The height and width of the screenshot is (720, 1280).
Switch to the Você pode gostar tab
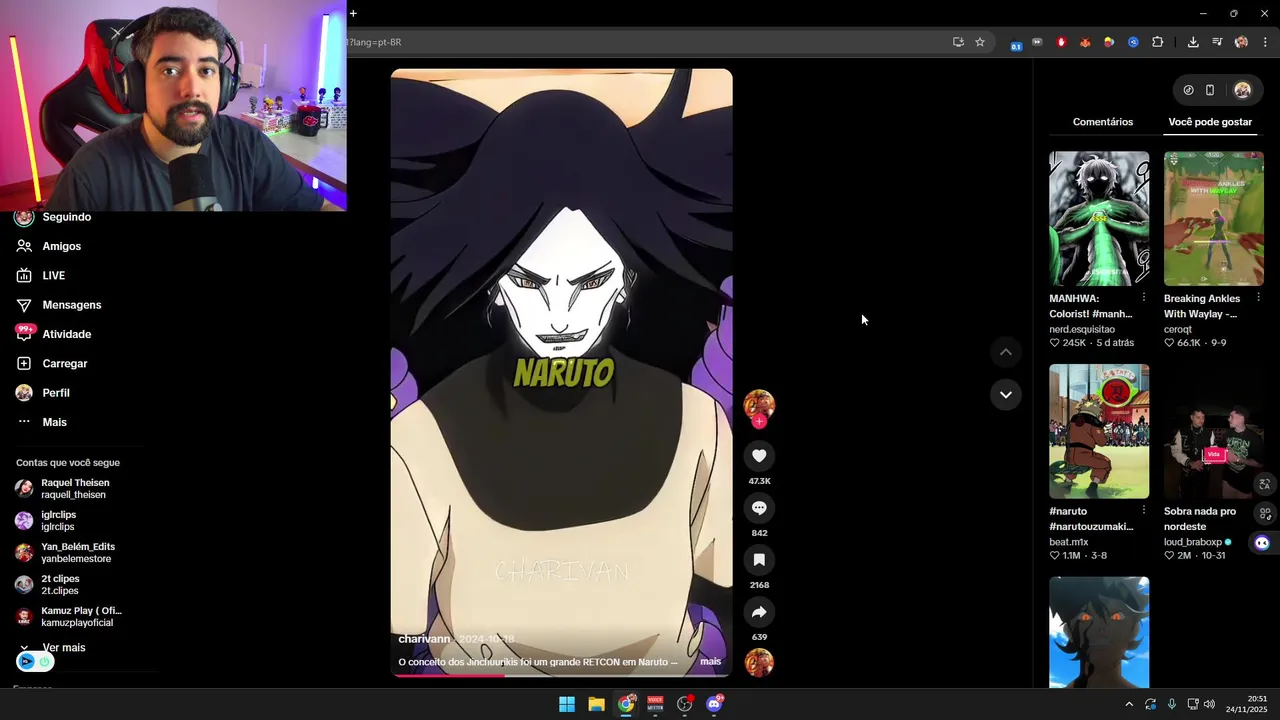[1210, 122]
